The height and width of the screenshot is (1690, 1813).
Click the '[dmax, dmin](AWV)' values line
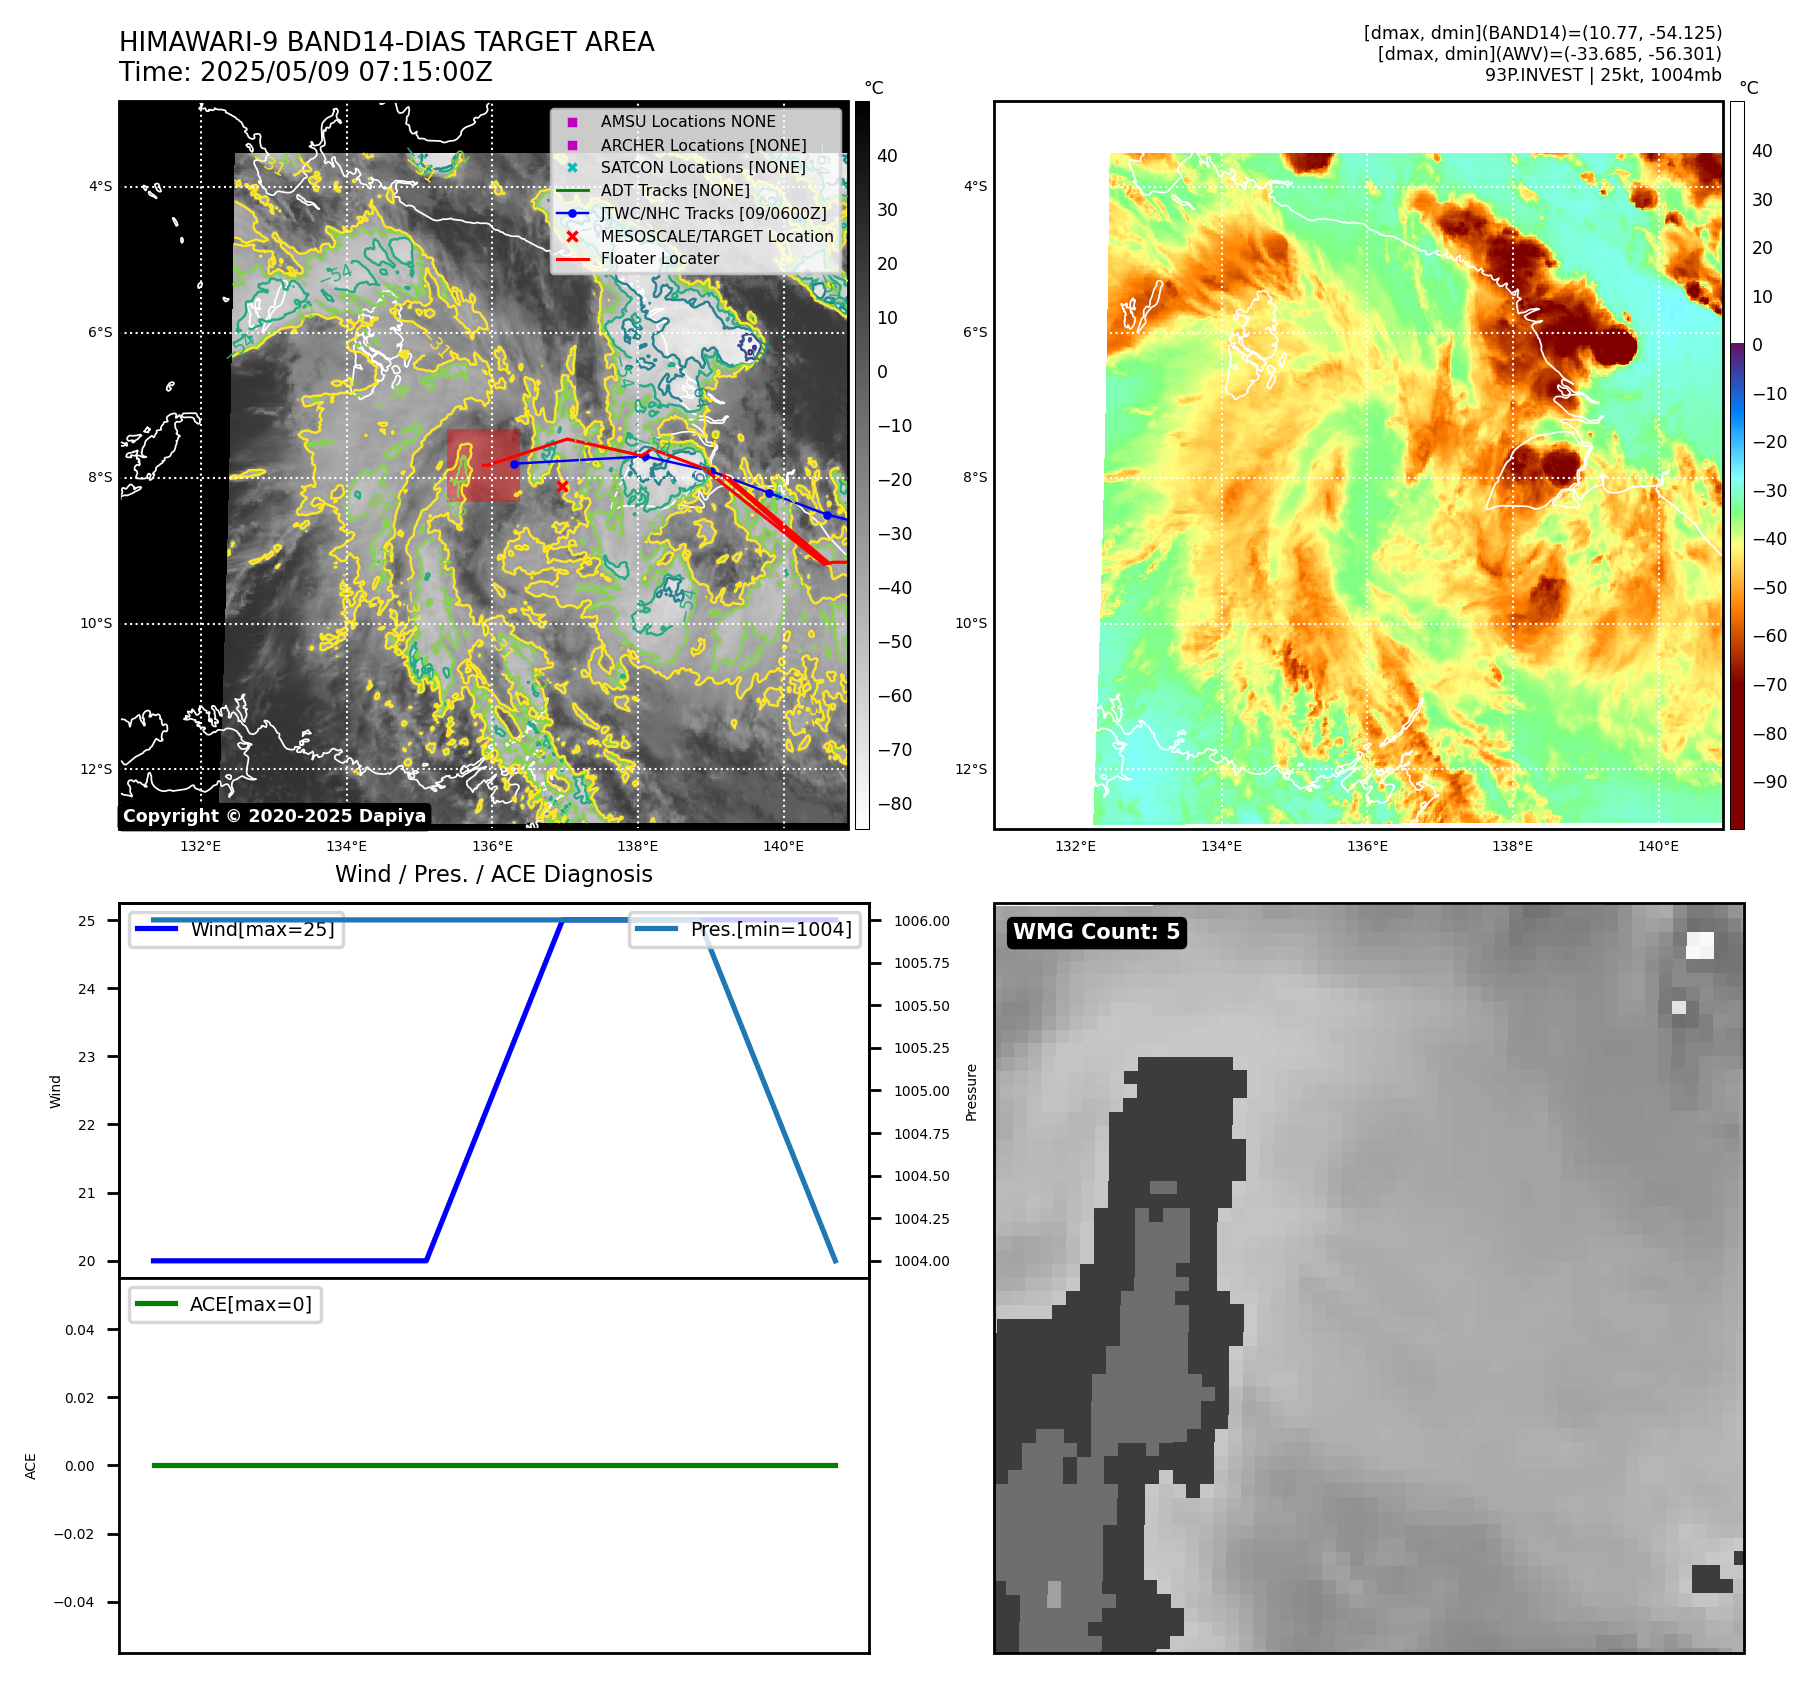tap(1550, 54)
